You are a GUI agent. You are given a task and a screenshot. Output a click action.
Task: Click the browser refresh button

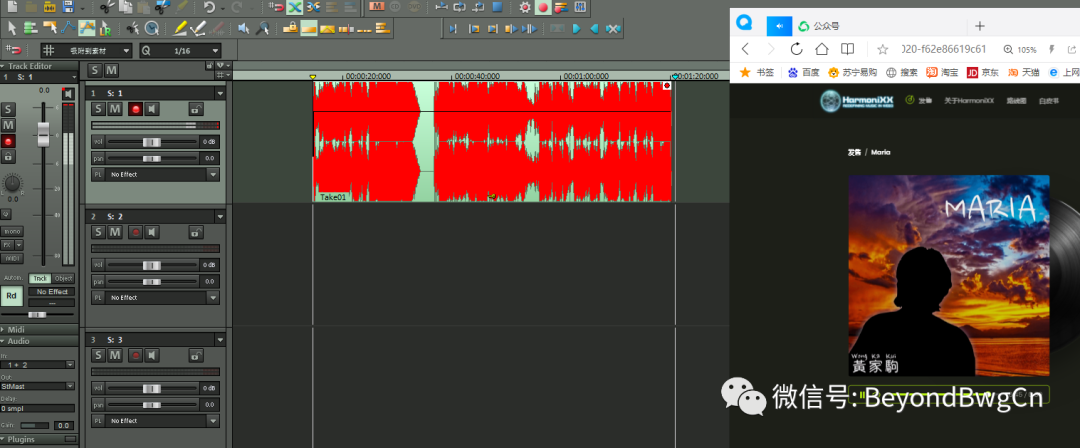coord(796,49)
